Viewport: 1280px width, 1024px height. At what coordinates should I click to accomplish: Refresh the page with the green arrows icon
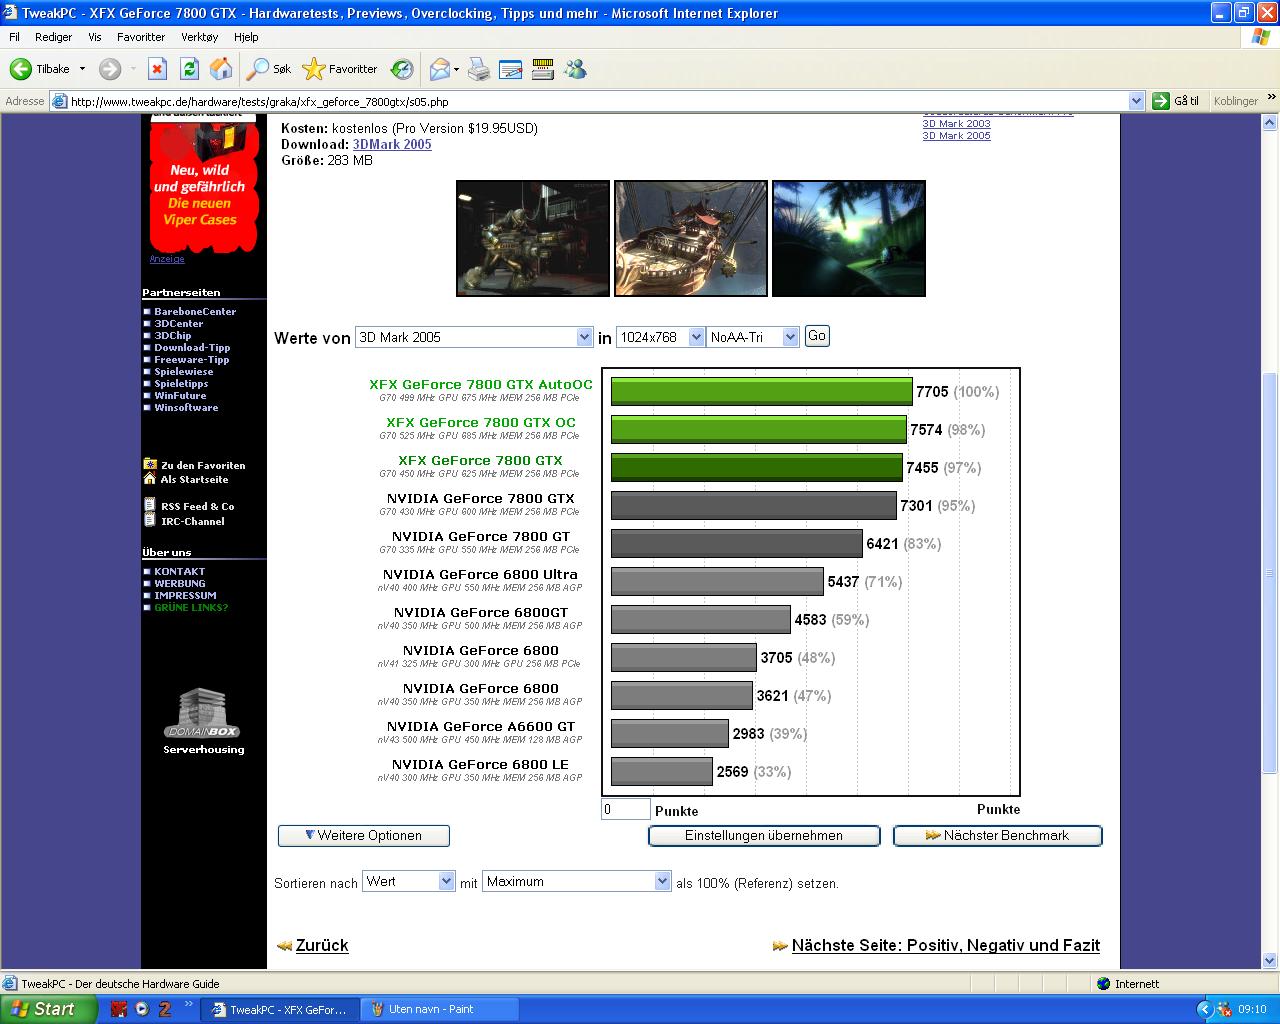click(189, 69)
